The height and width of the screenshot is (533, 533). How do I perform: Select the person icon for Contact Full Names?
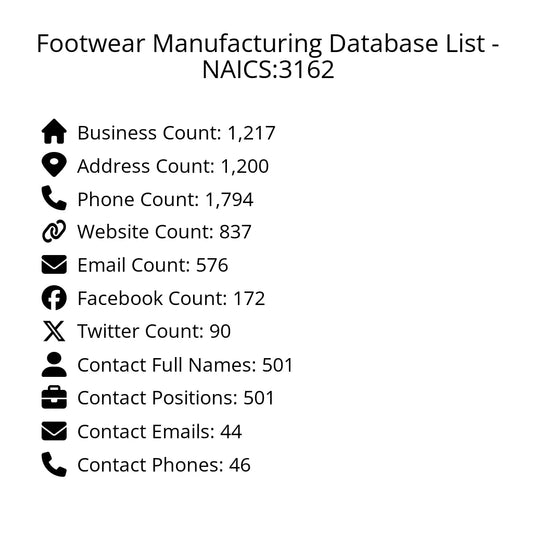pos(54,364)
